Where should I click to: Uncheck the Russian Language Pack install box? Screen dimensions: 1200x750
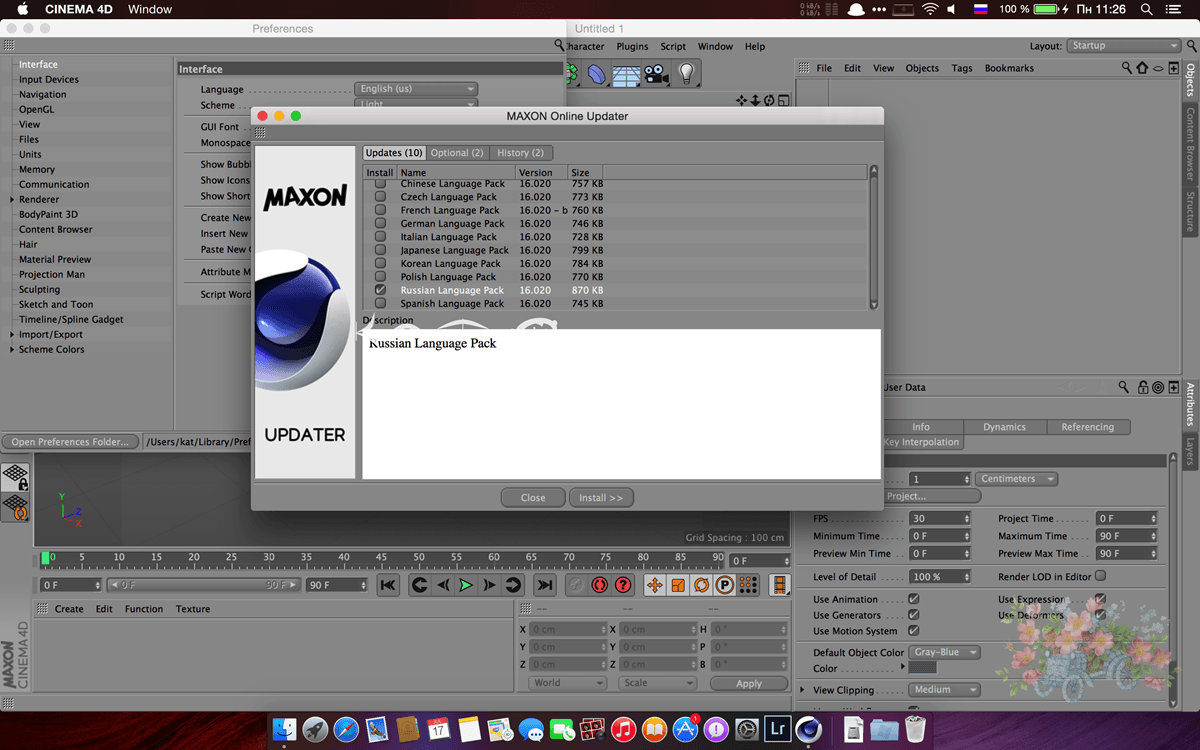(380, 290)
